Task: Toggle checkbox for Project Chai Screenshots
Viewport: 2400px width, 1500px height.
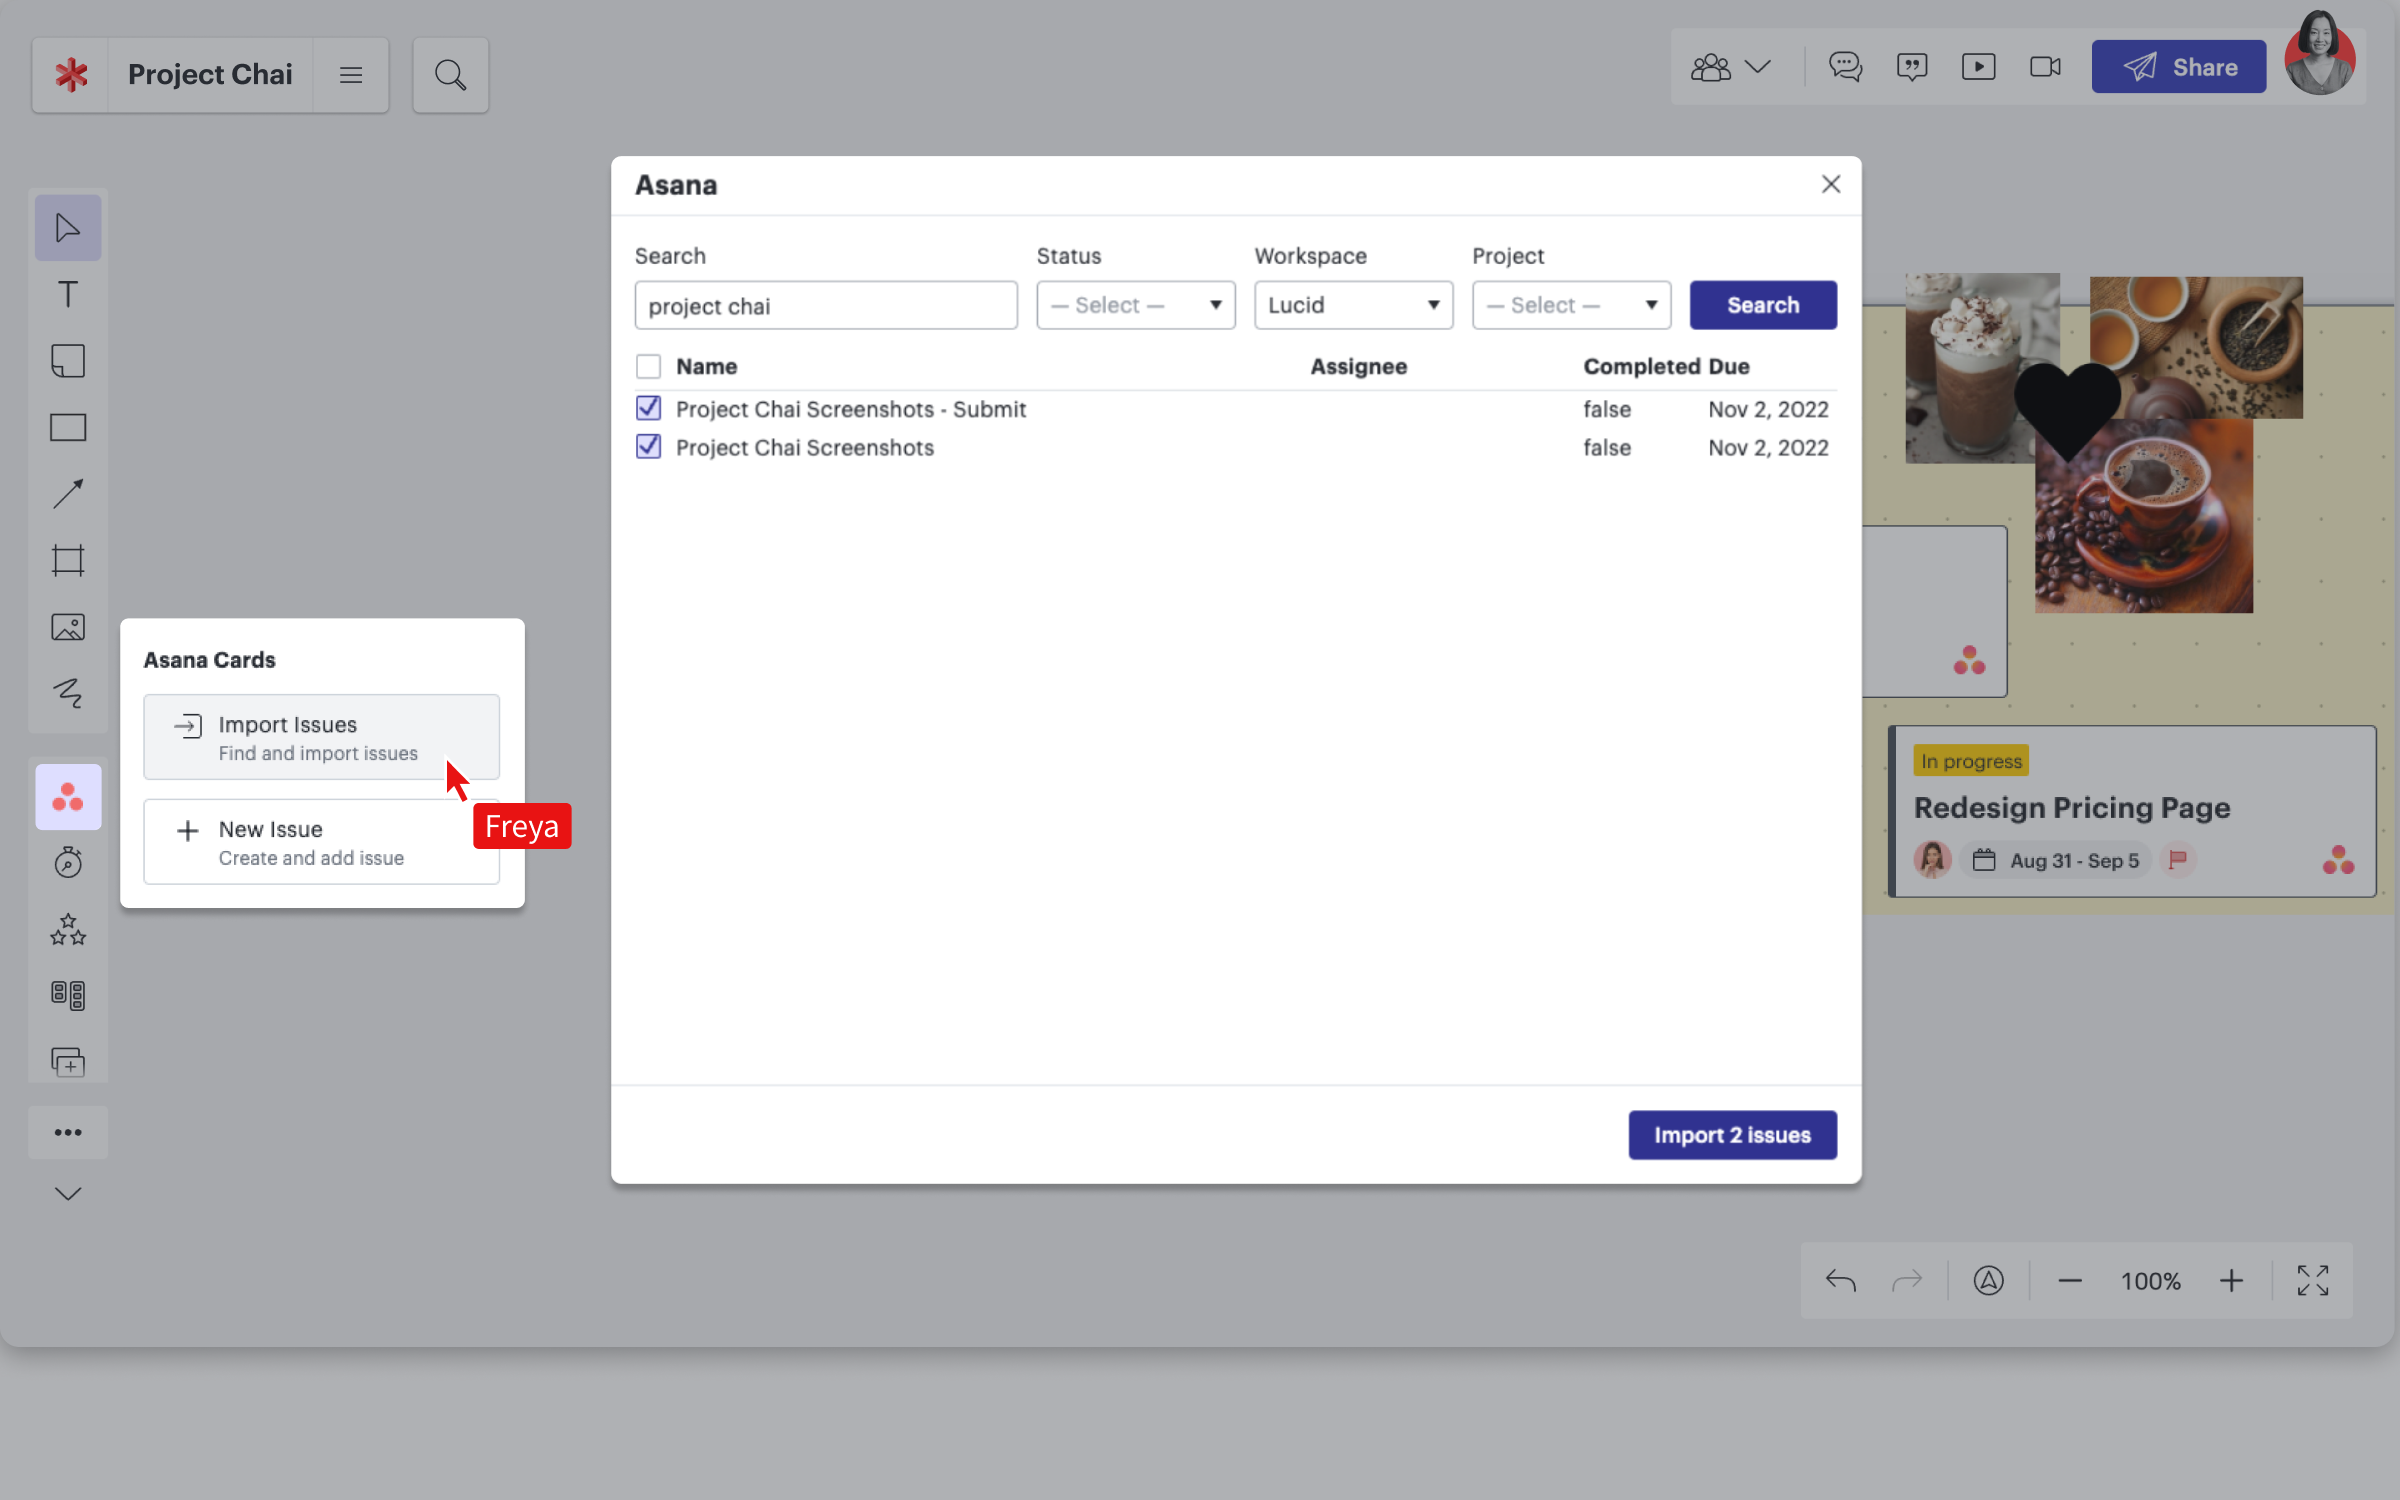Action: (x=648, y=448)
